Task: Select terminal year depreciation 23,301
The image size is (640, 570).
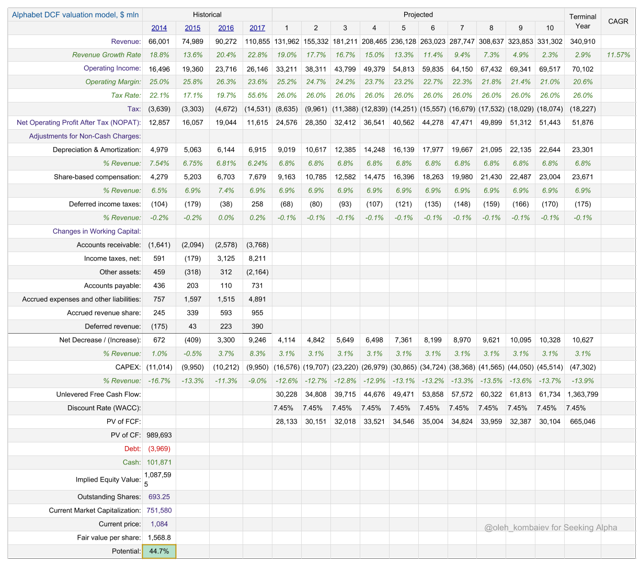Action: [582, 149]
